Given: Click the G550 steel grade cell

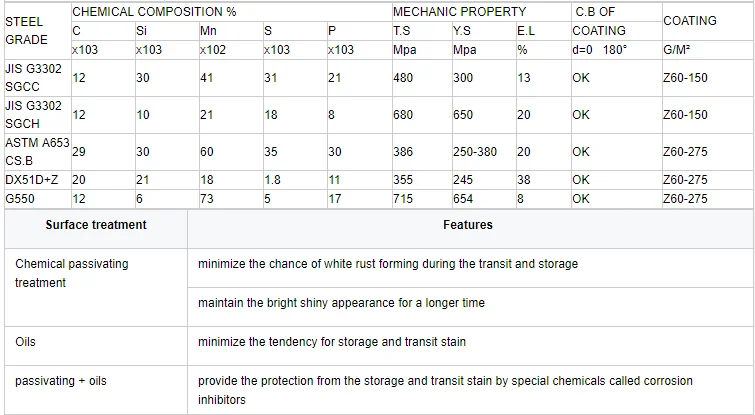Looking at the screenshot, I should (20, 199).
